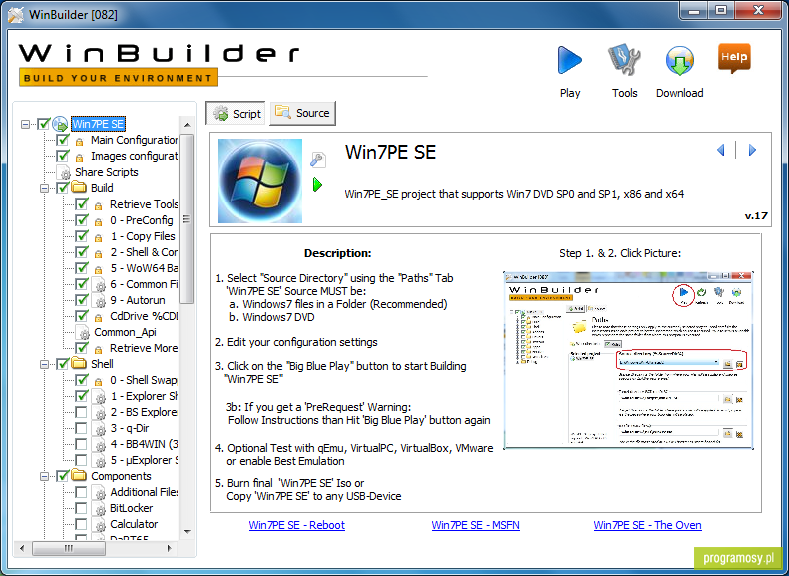Enable the 5 - µExplorer checkbox
Viewport: 789px width, 576px height.
[x=81, y=460]
